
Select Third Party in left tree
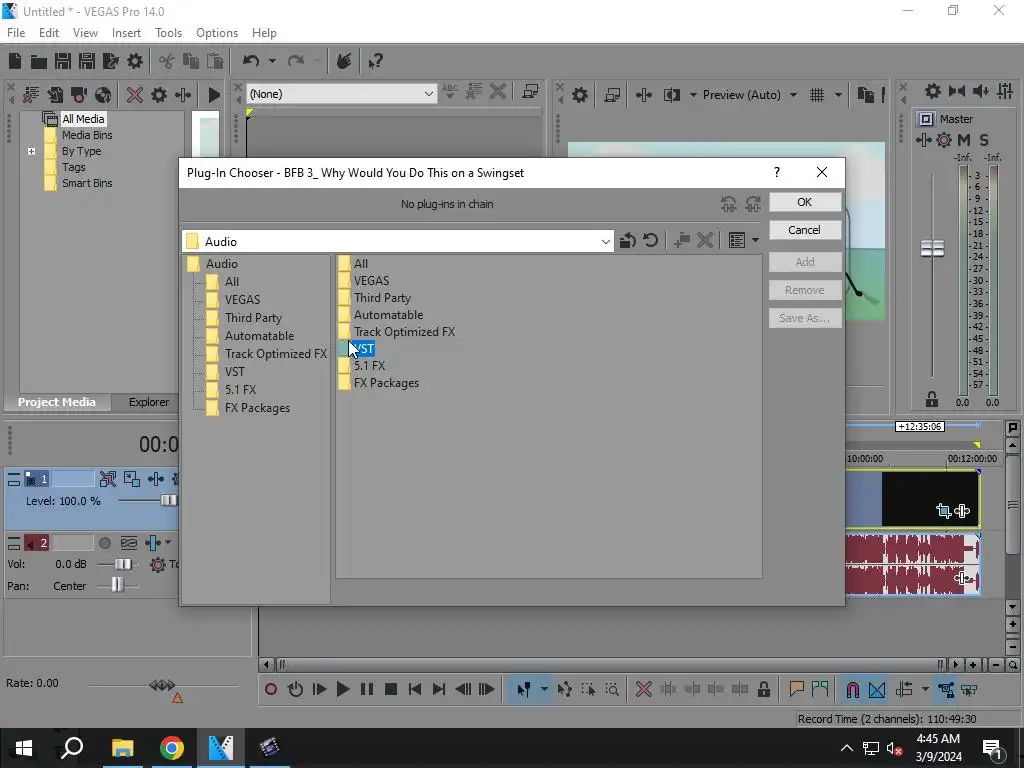point(253,318)
